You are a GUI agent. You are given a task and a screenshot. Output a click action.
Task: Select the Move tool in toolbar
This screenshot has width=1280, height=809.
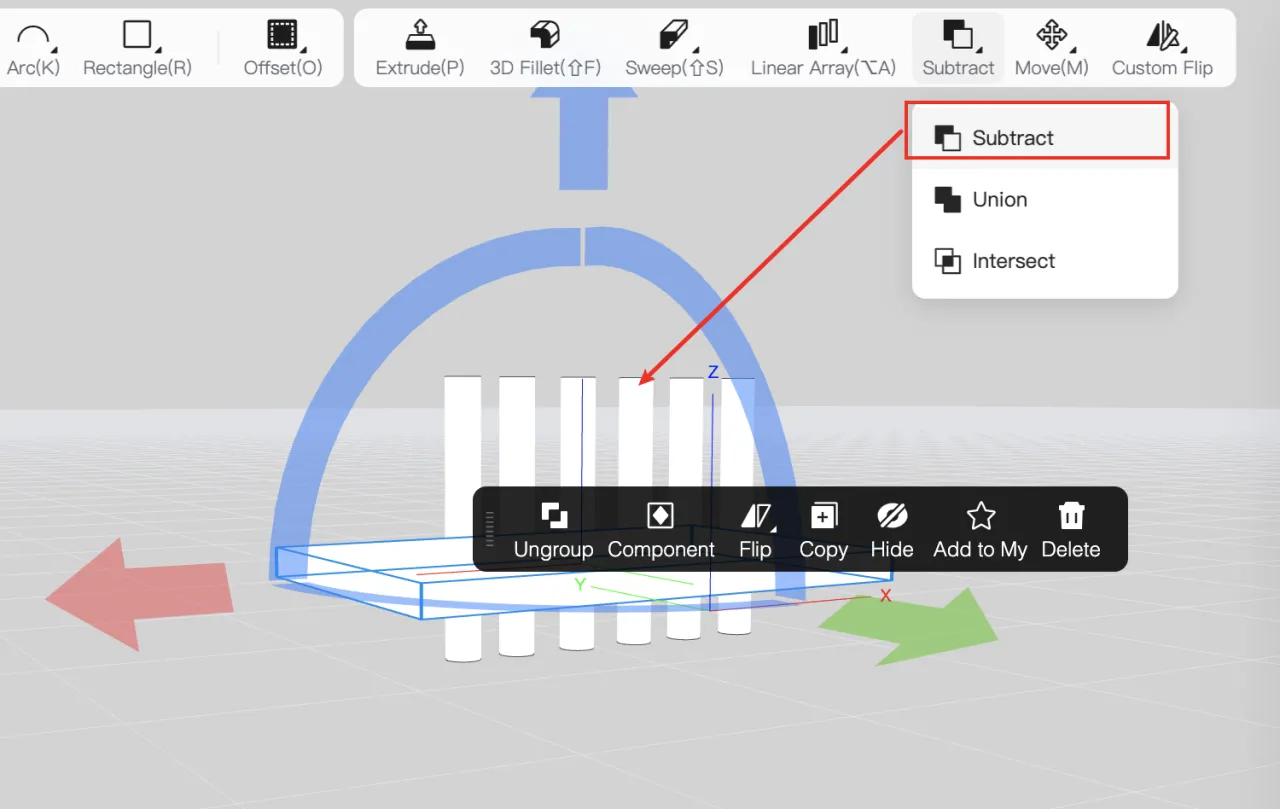pos(1051,38)
